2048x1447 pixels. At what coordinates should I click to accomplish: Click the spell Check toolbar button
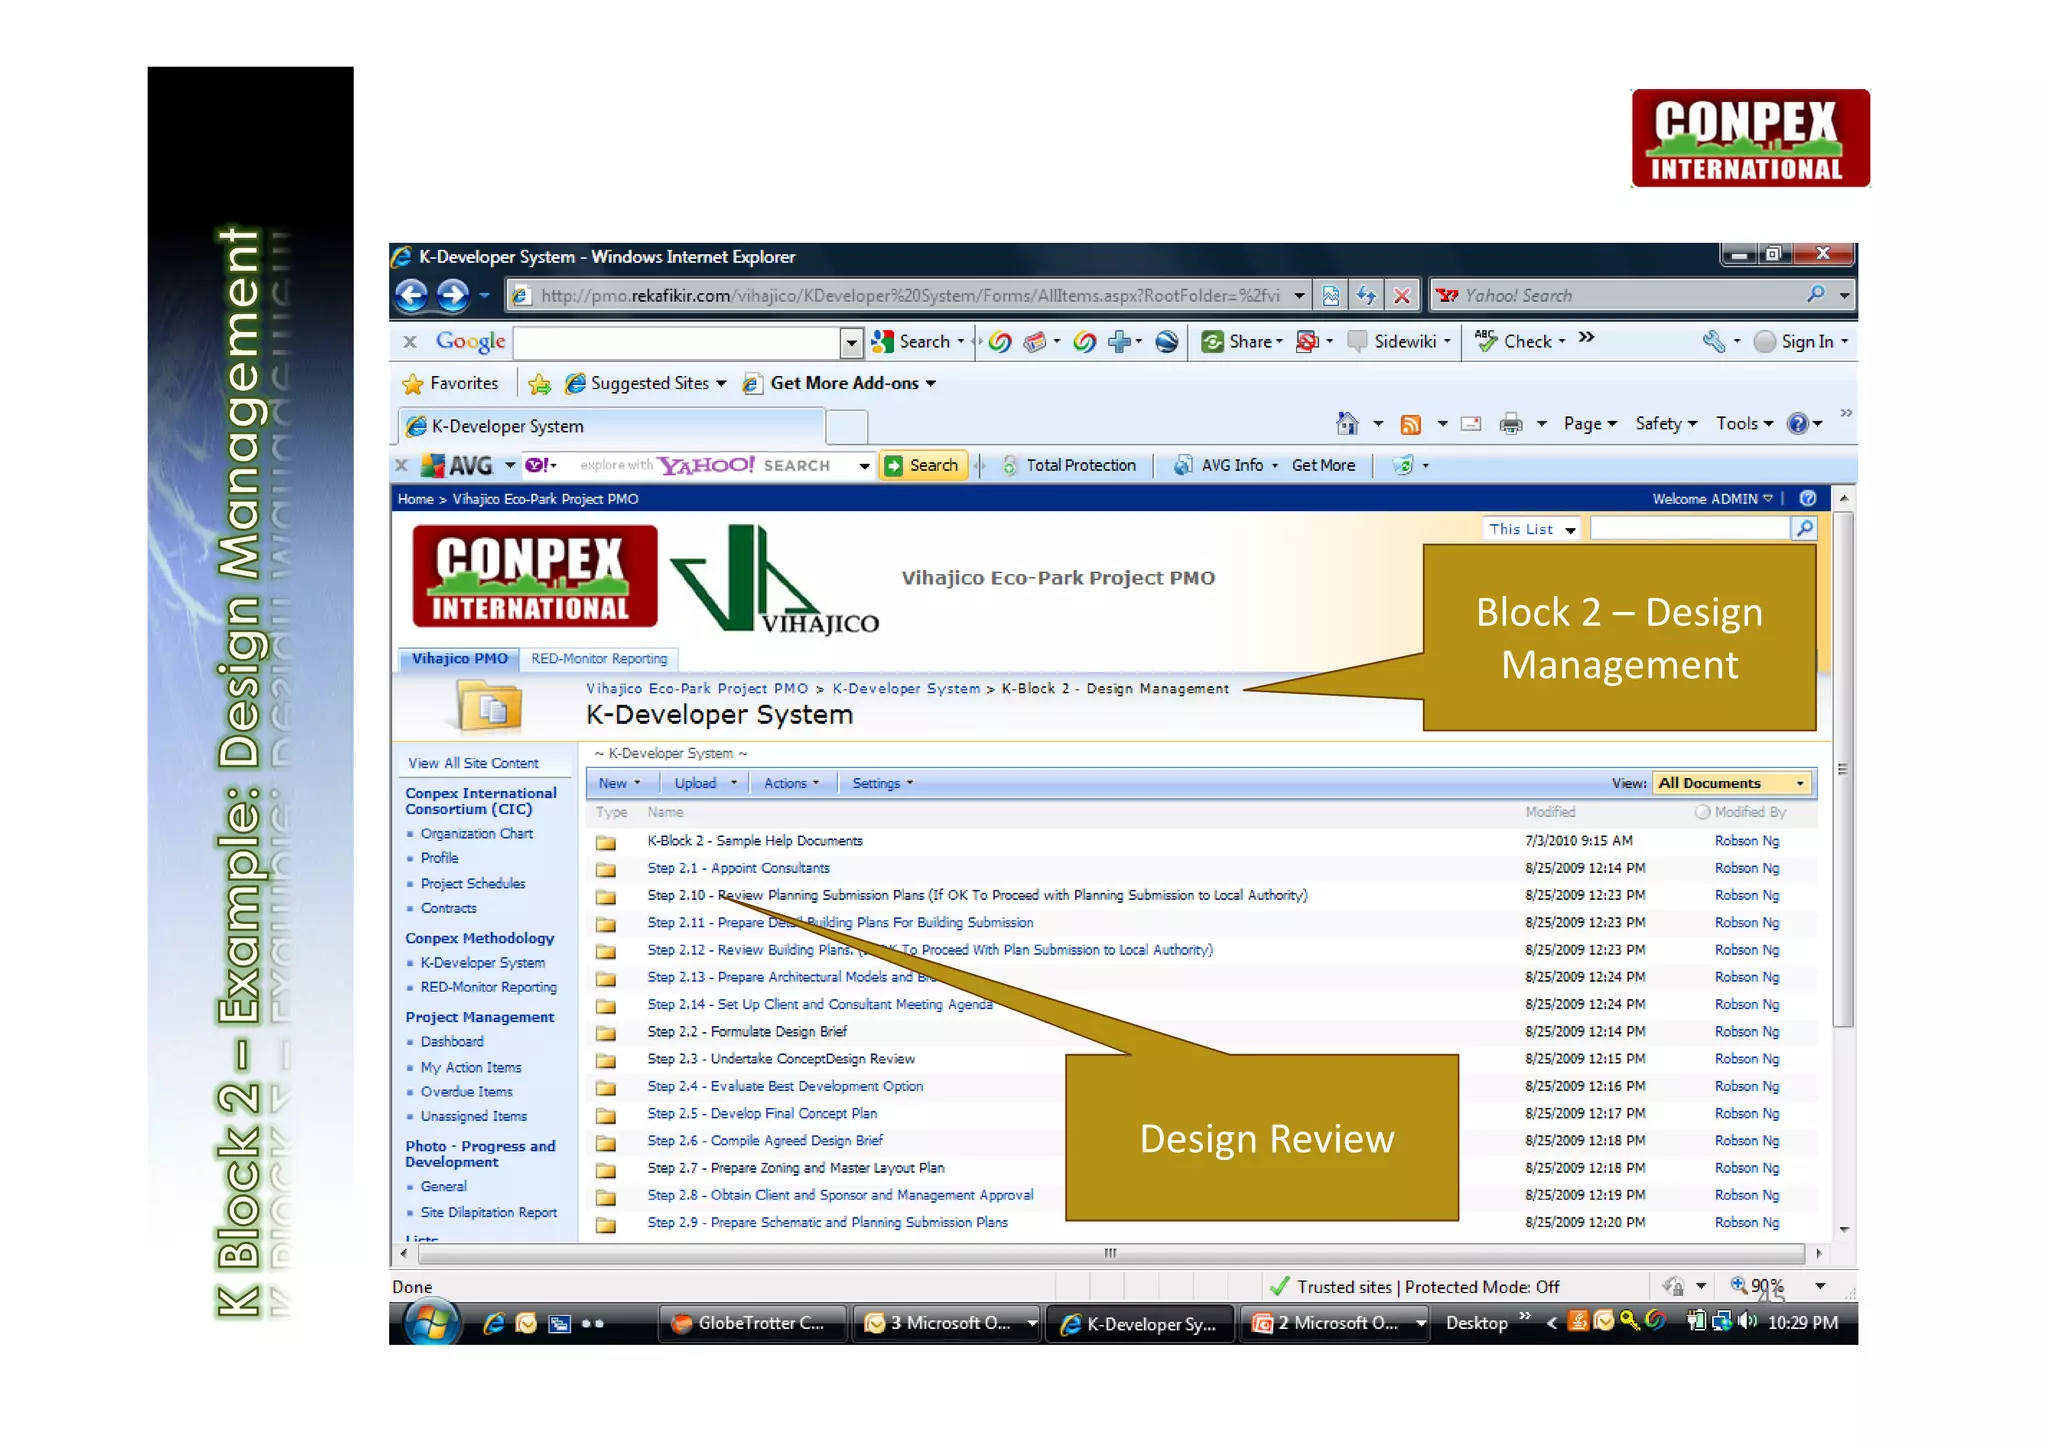(x=1520, y=342)
